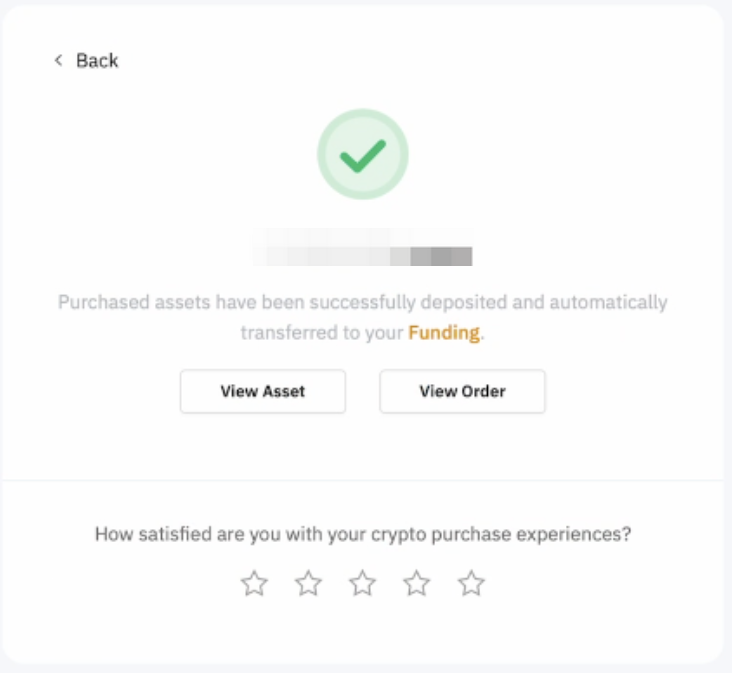Rate the experience one star
732x673 pixels.
254,583
